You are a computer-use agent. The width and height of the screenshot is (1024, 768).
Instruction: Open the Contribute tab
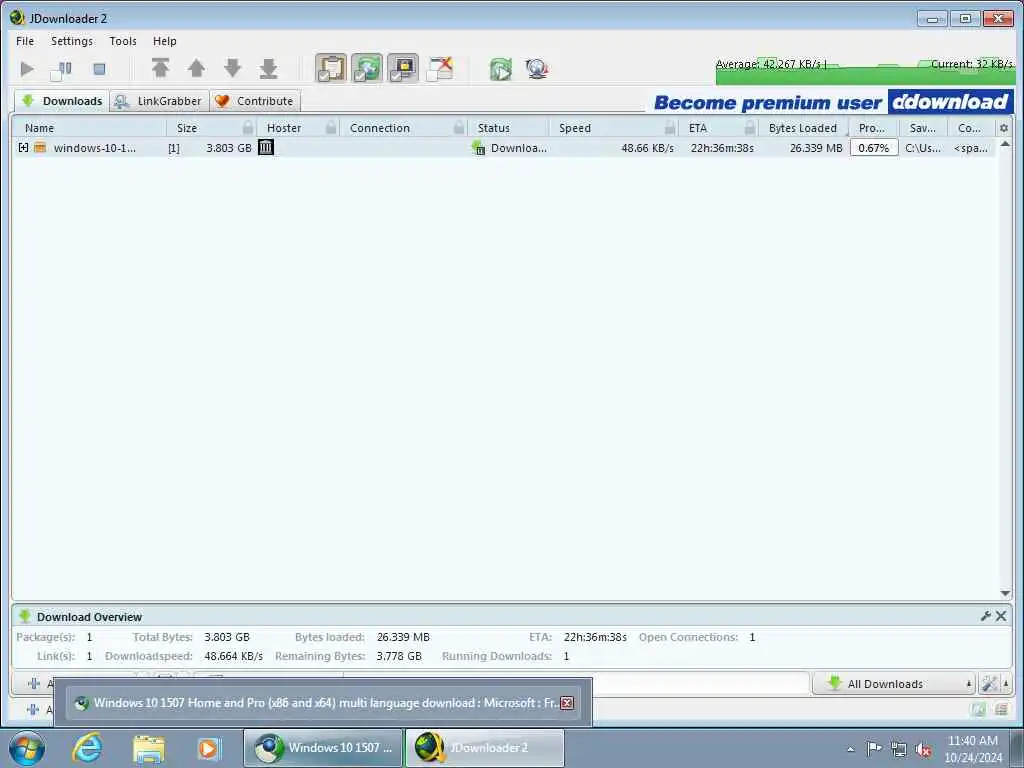point(255,101)
